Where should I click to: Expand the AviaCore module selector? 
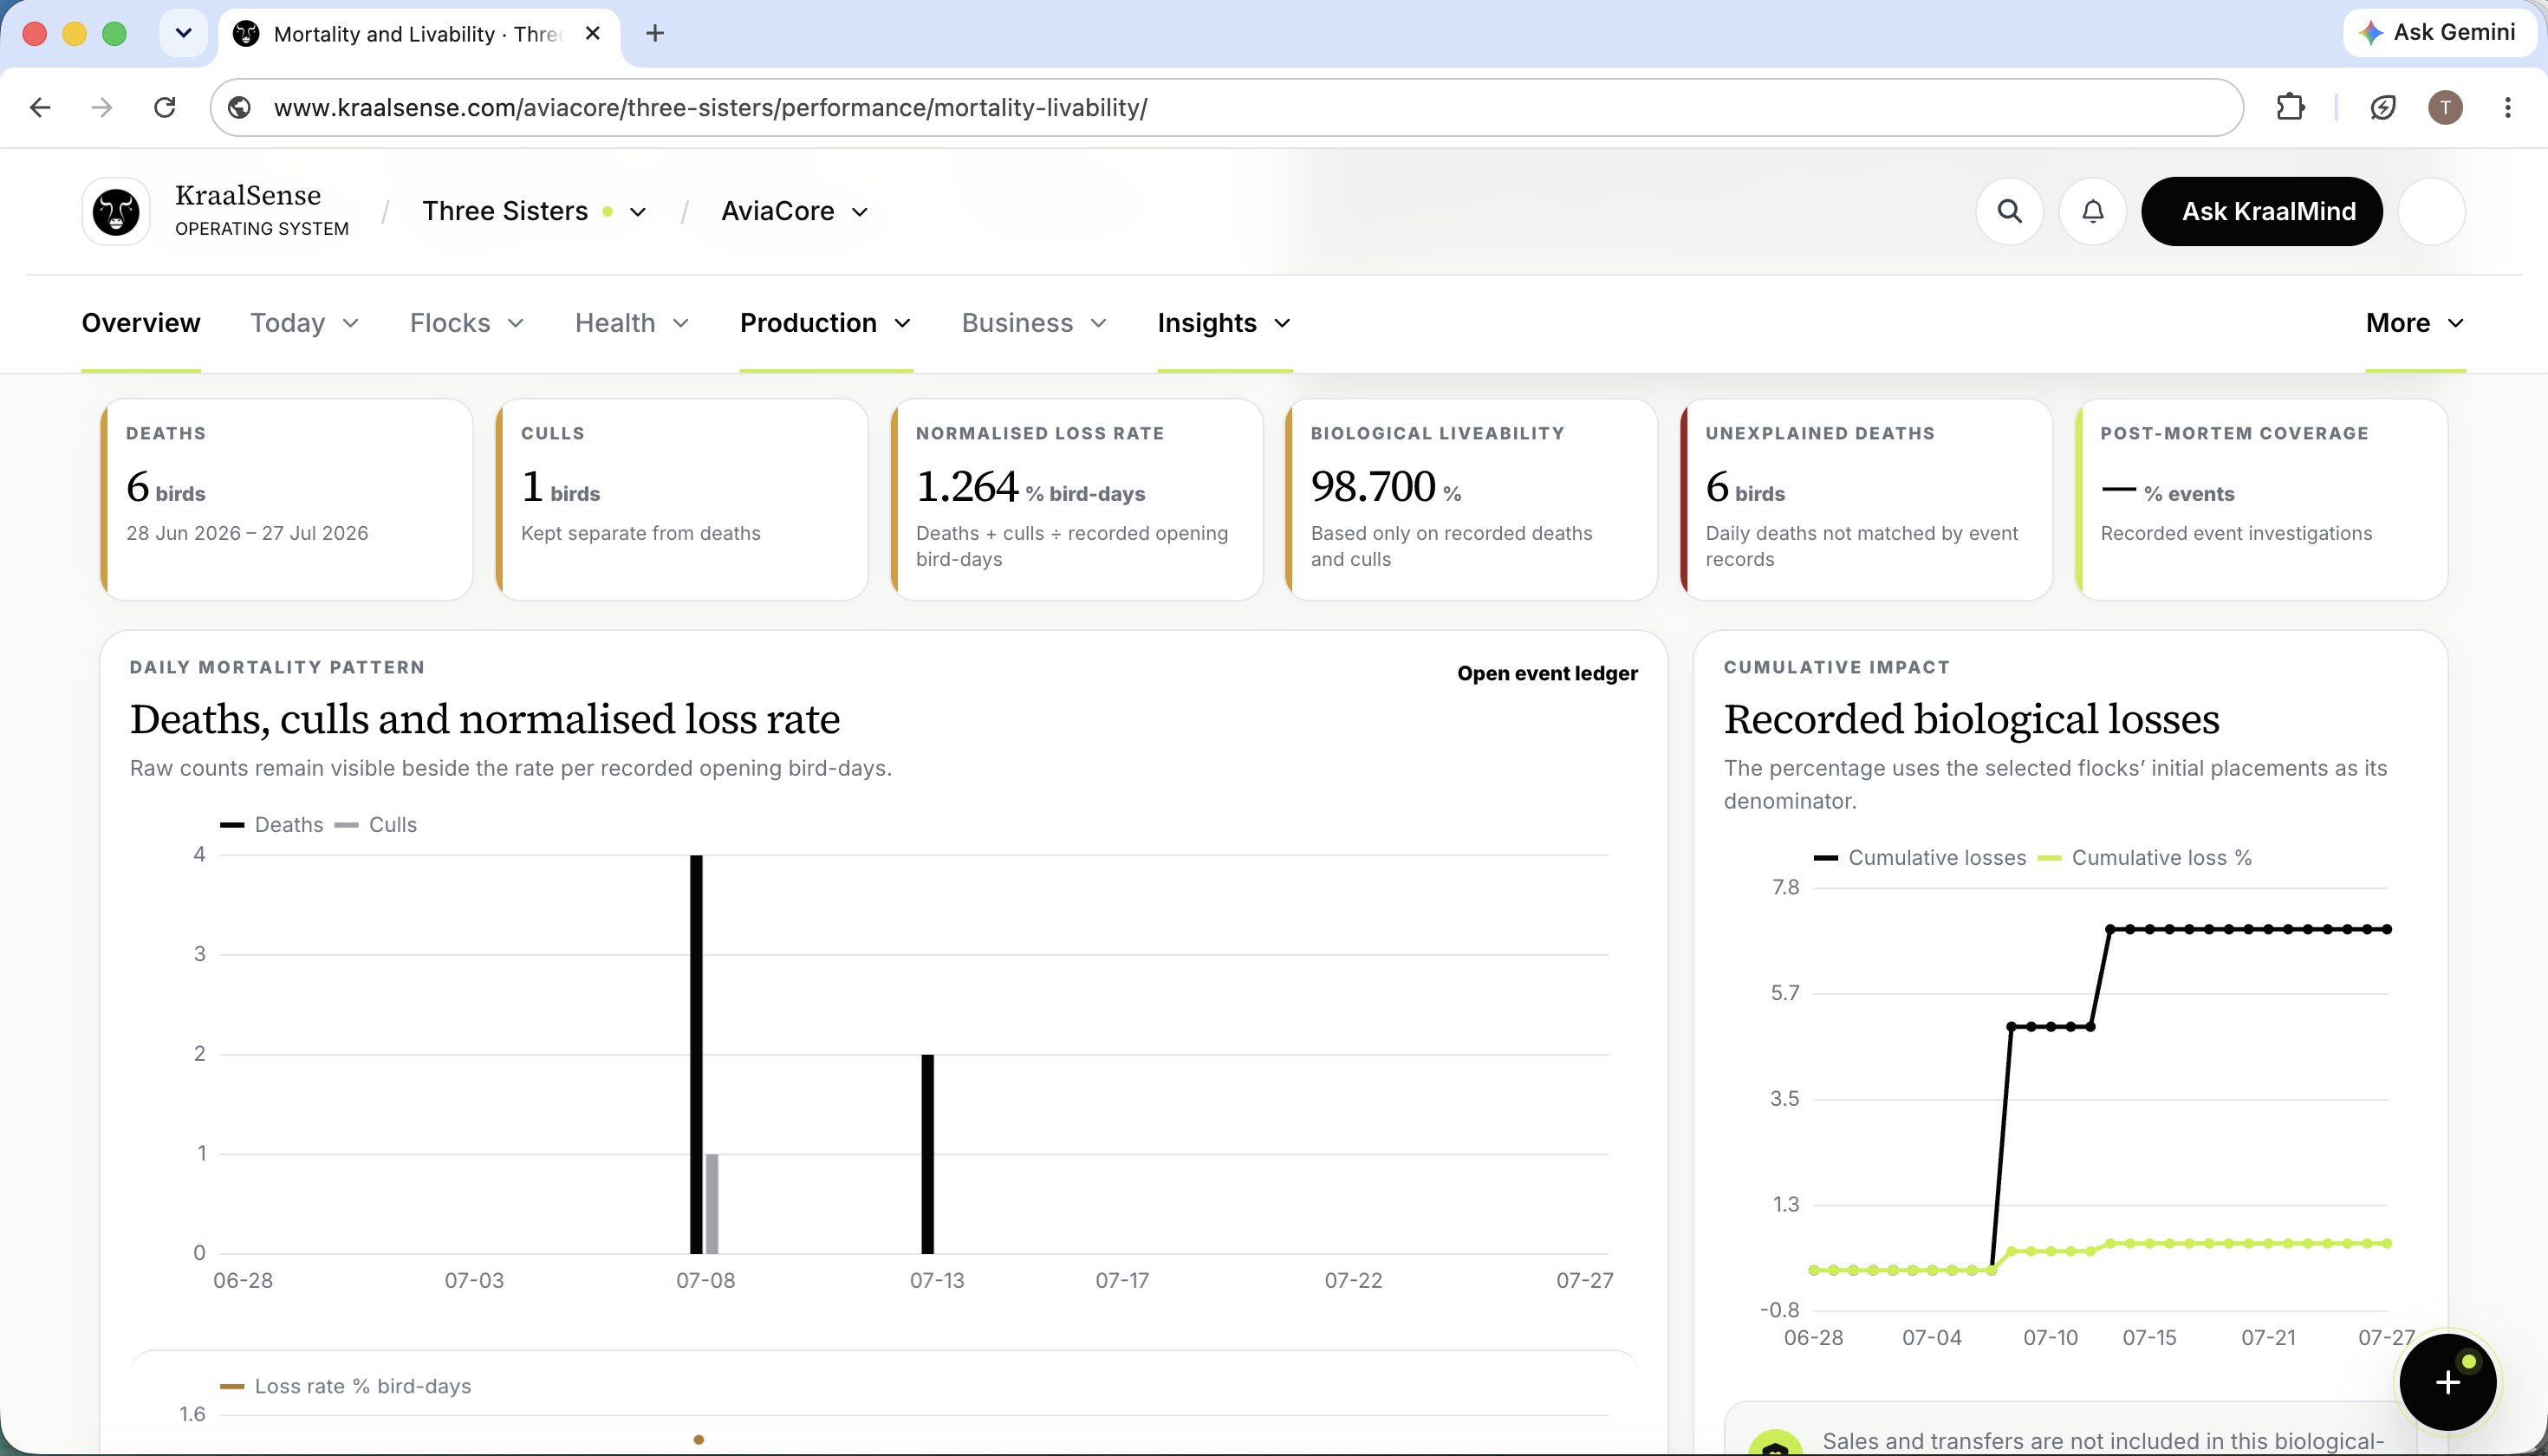point(794,211)
